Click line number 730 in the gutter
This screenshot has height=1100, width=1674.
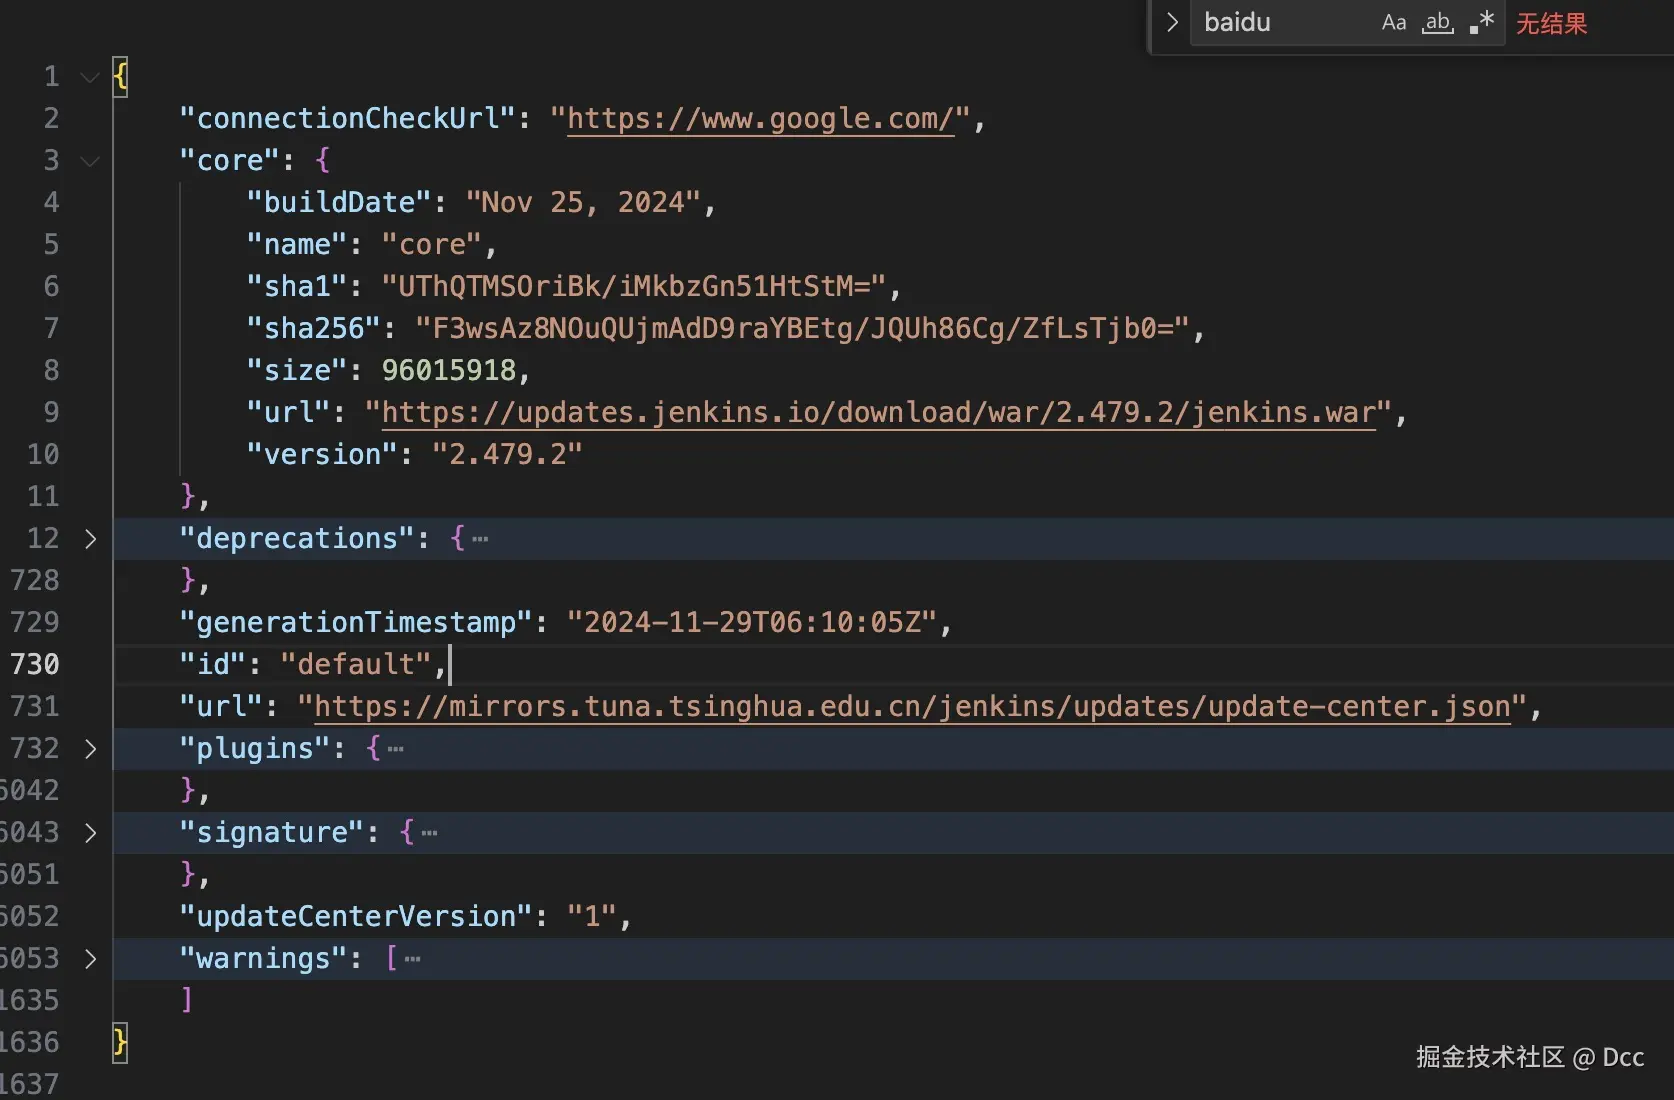point(35,665)
